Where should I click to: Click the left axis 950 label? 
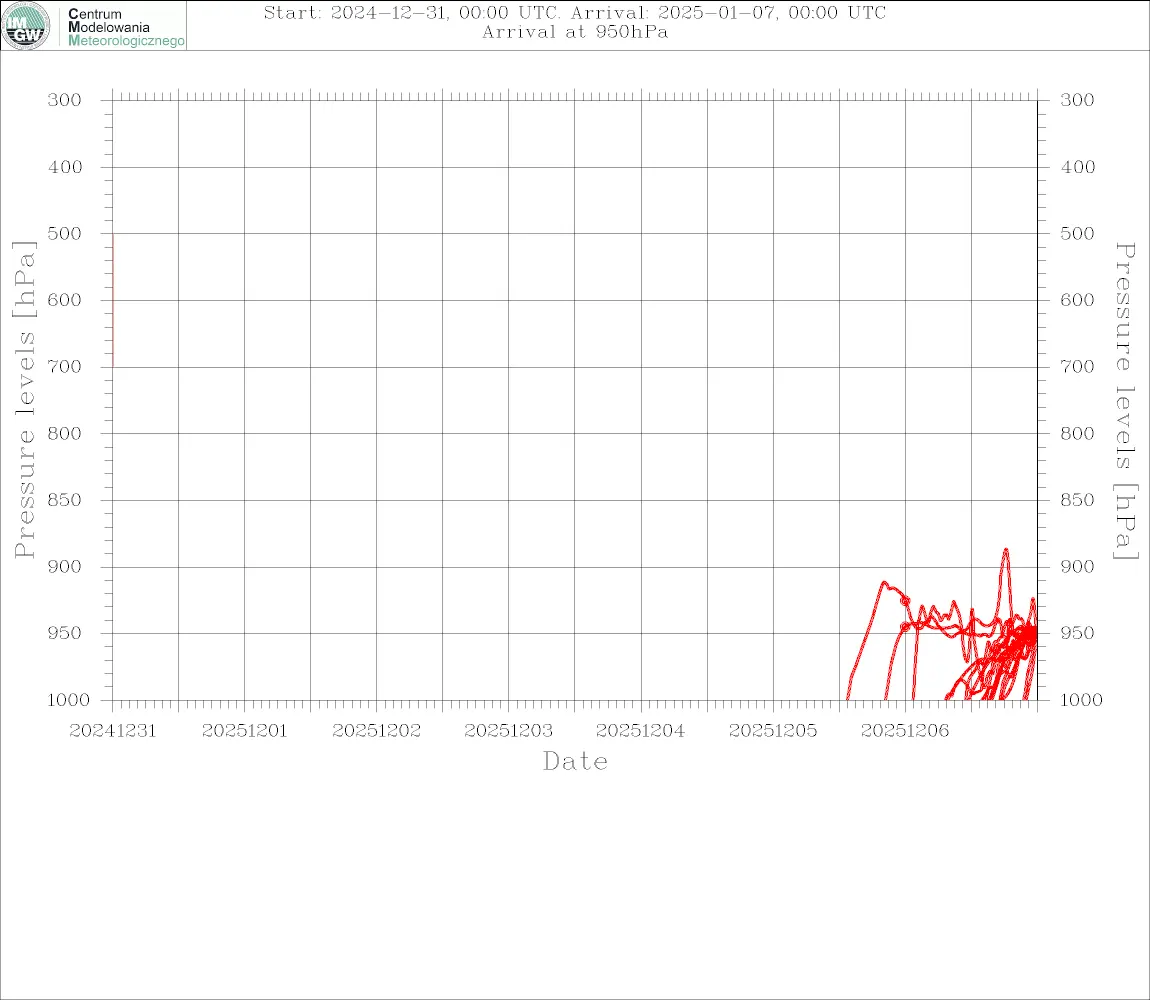(x=65, y=633)
